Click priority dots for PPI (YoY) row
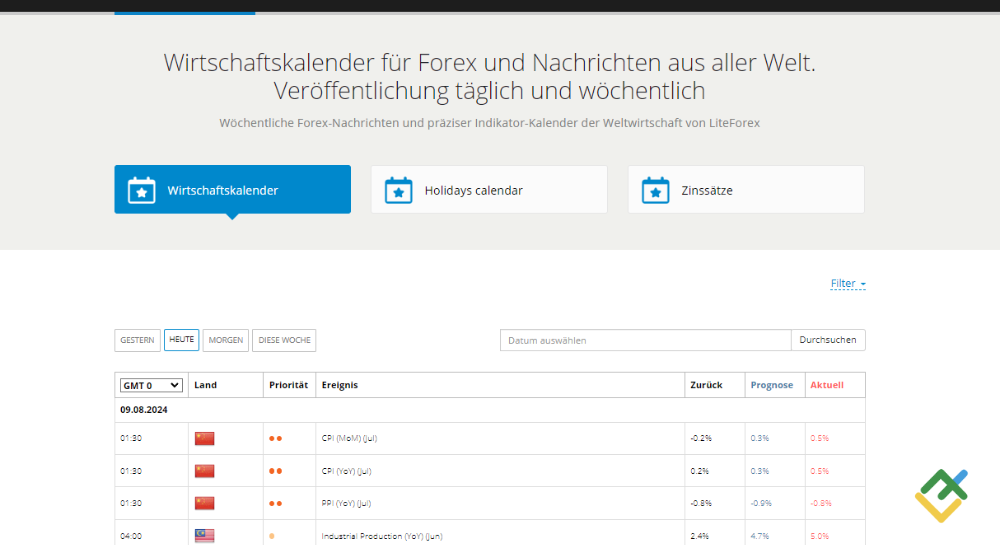Viewport: 1000px width, 545px height. pyautogui.click(x=276, y=504)
